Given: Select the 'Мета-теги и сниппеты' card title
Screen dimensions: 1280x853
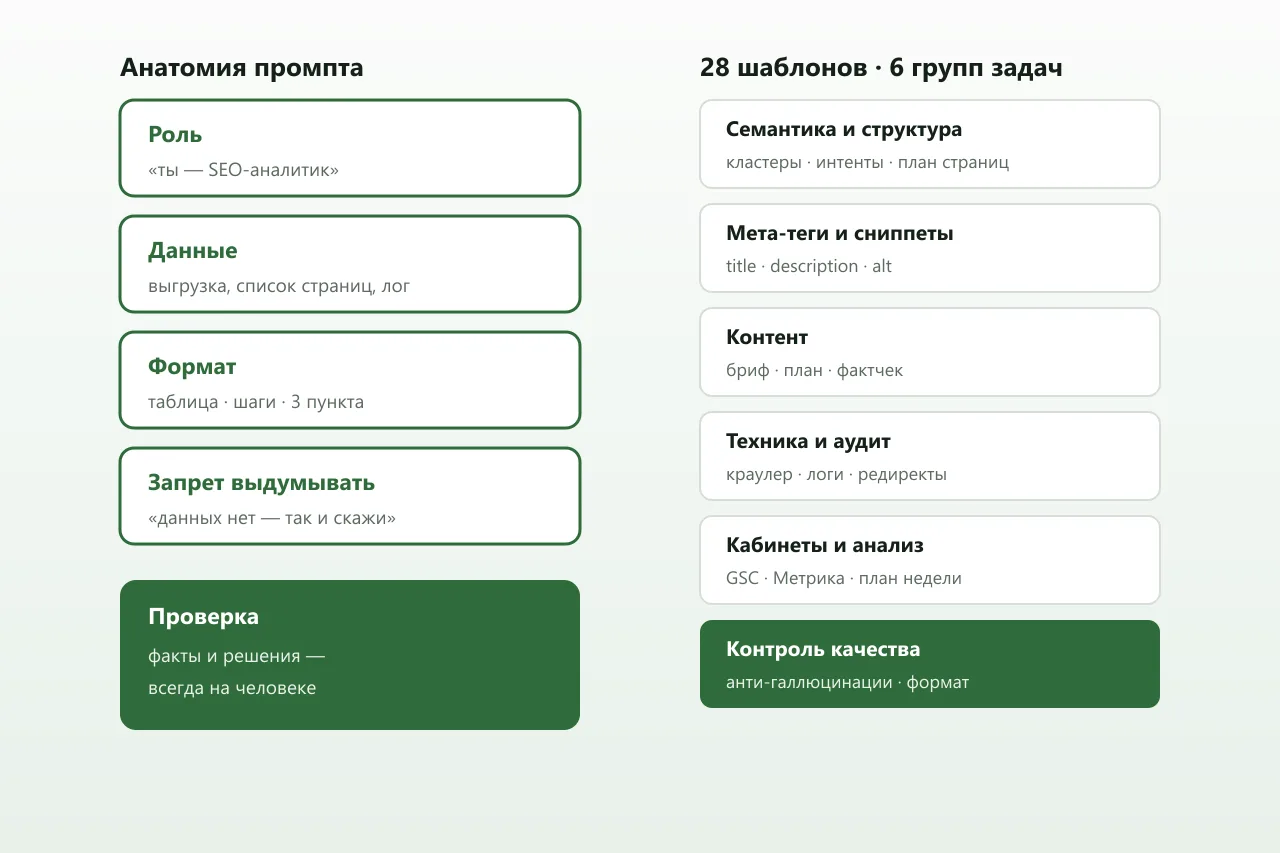Looking at the screenshot, I should click(840, 233).
